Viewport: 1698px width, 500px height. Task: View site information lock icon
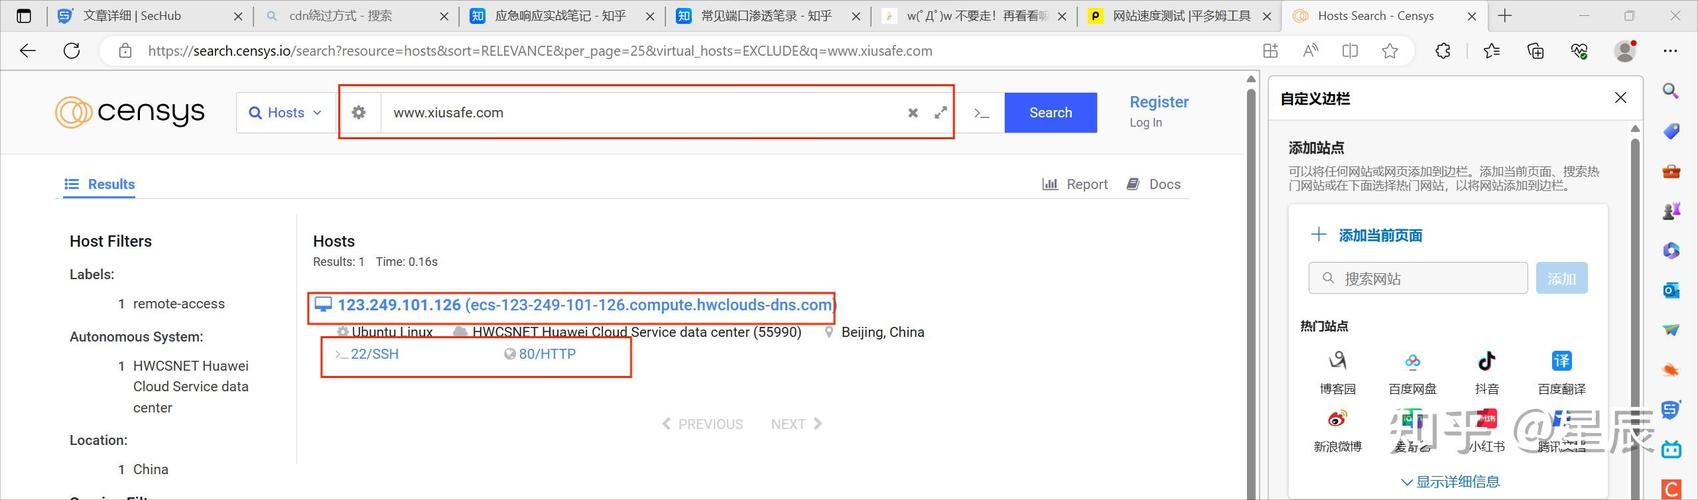[125, 51]
